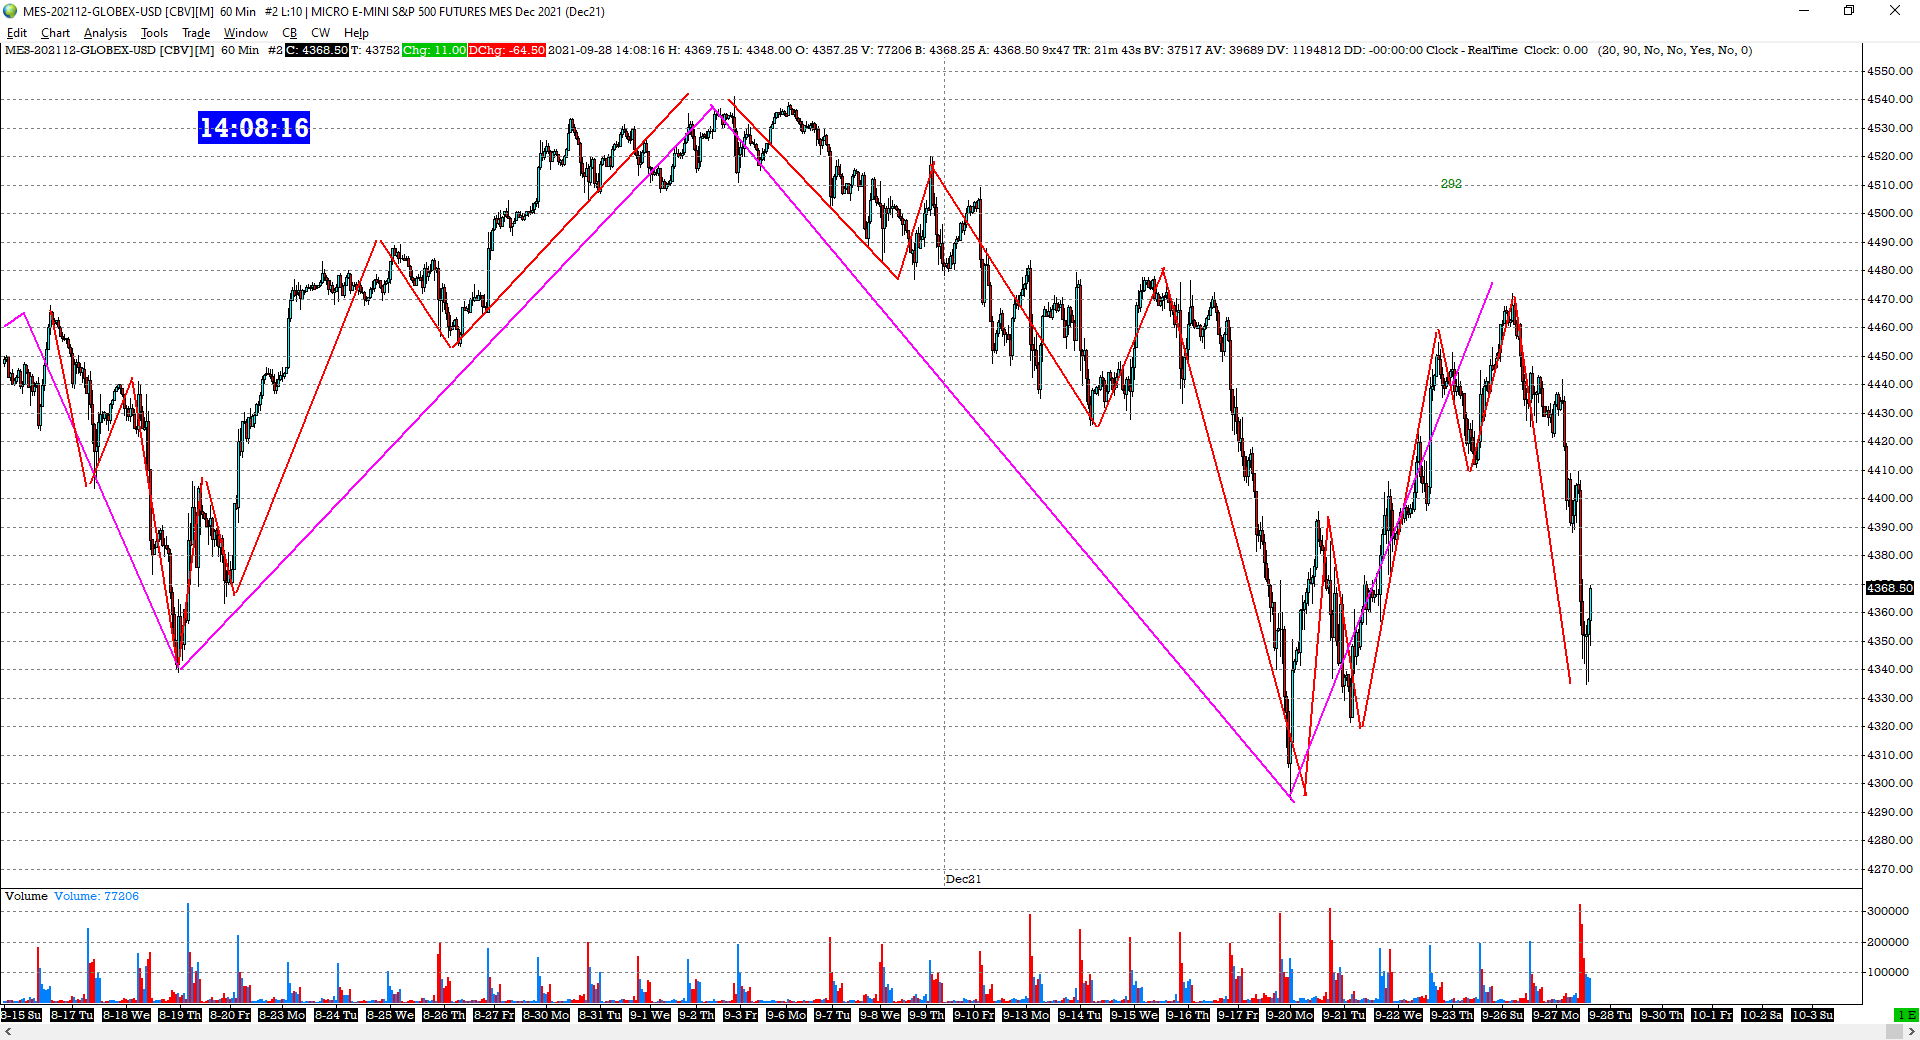Click the '8-30 Mo' date label

click(x=546, y=1015)
